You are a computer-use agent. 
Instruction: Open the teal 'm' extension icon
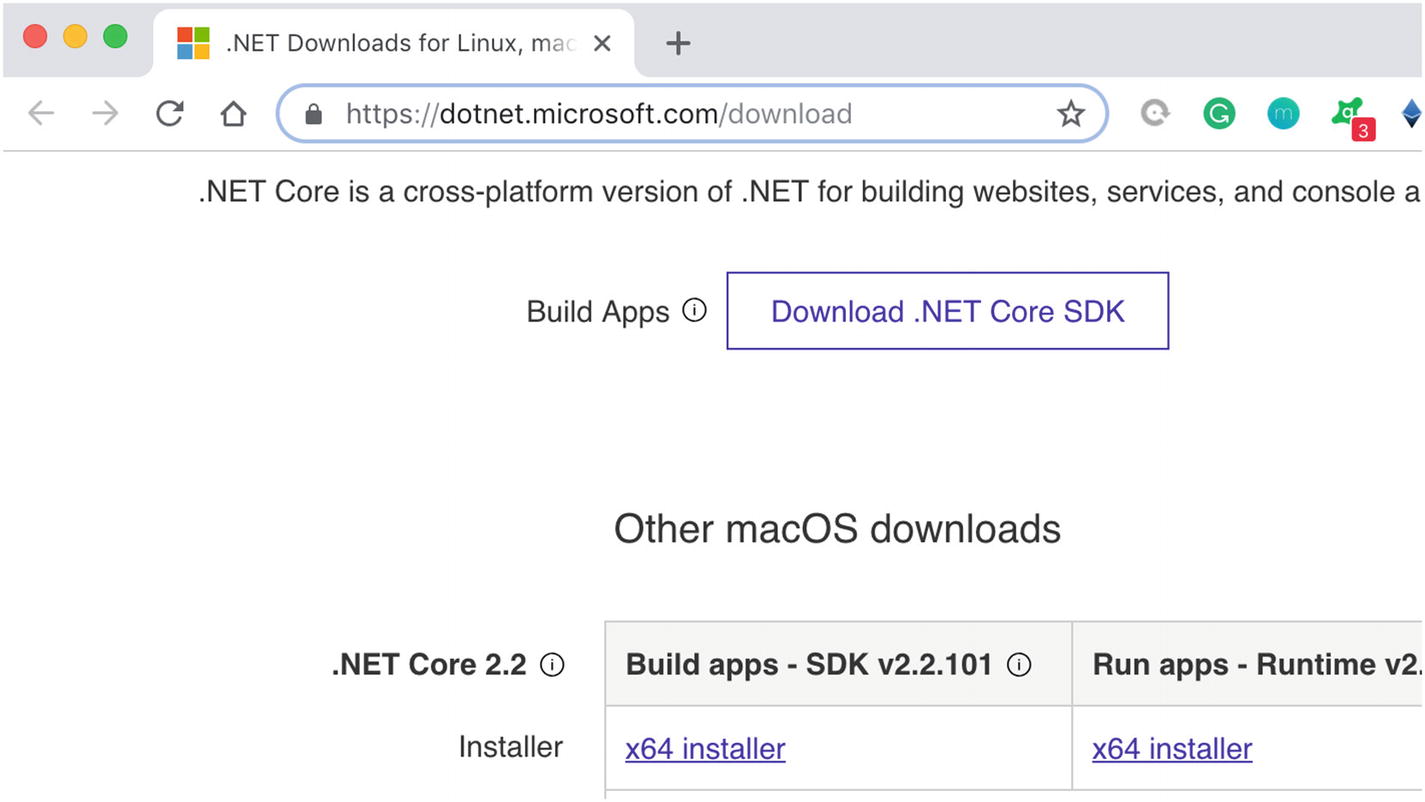(x=1283, y=114)
